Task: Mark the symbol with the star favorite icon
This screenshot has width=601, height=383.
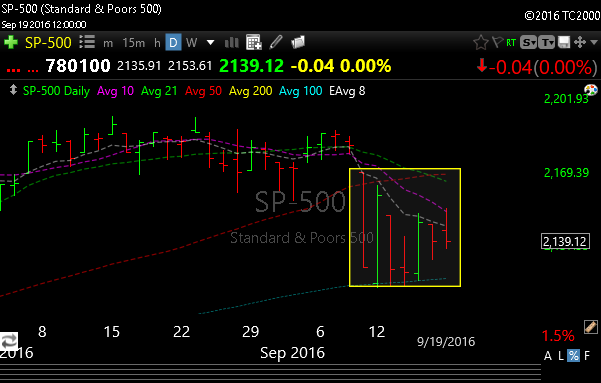Action: pos(480,42)
